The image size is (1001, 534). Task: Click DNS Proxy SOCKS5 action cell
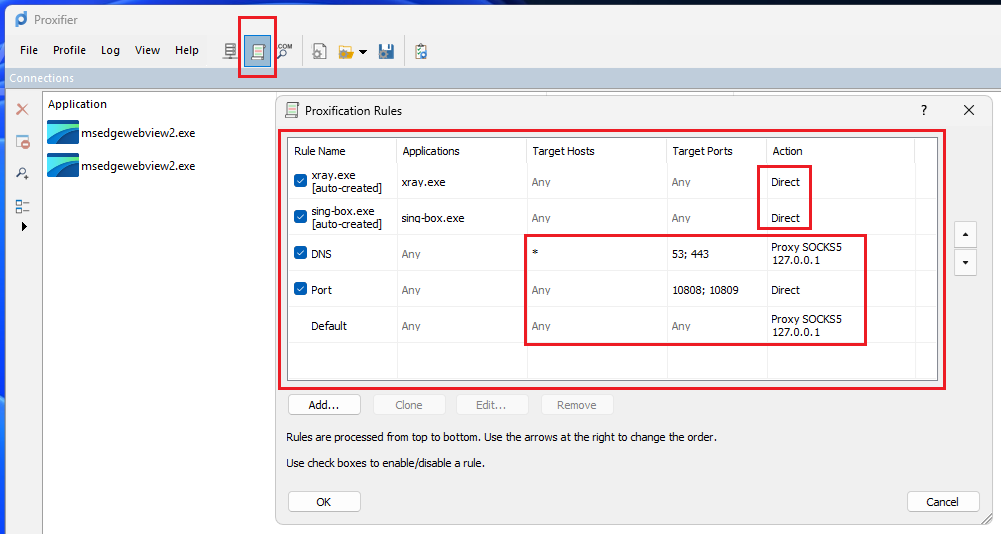click(806, 254)
